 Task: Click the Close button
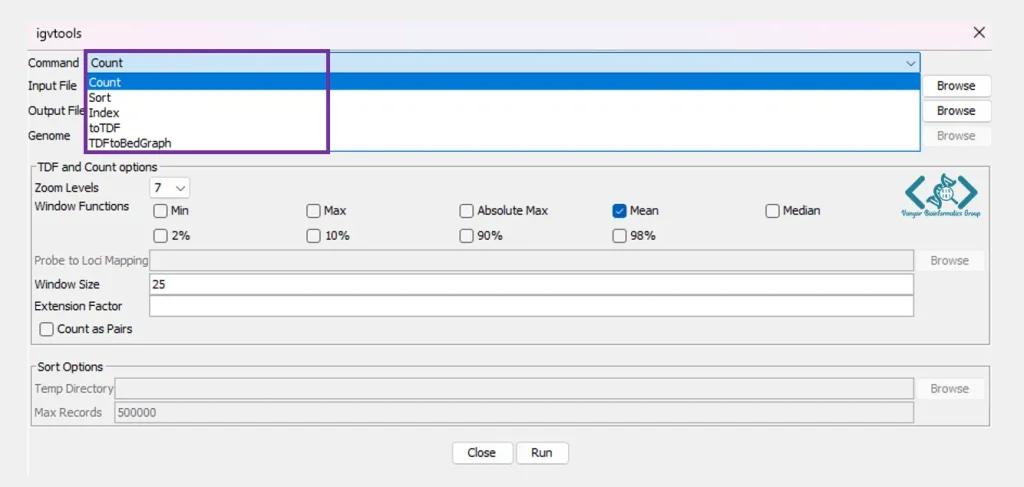482,453
